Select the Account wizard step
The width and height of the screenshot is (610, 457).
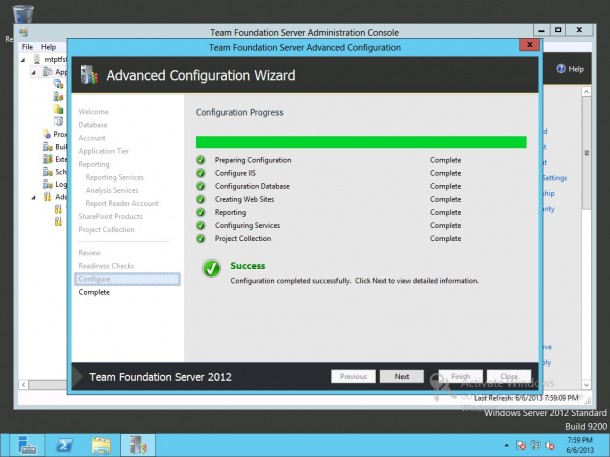(x=92, y=138)
